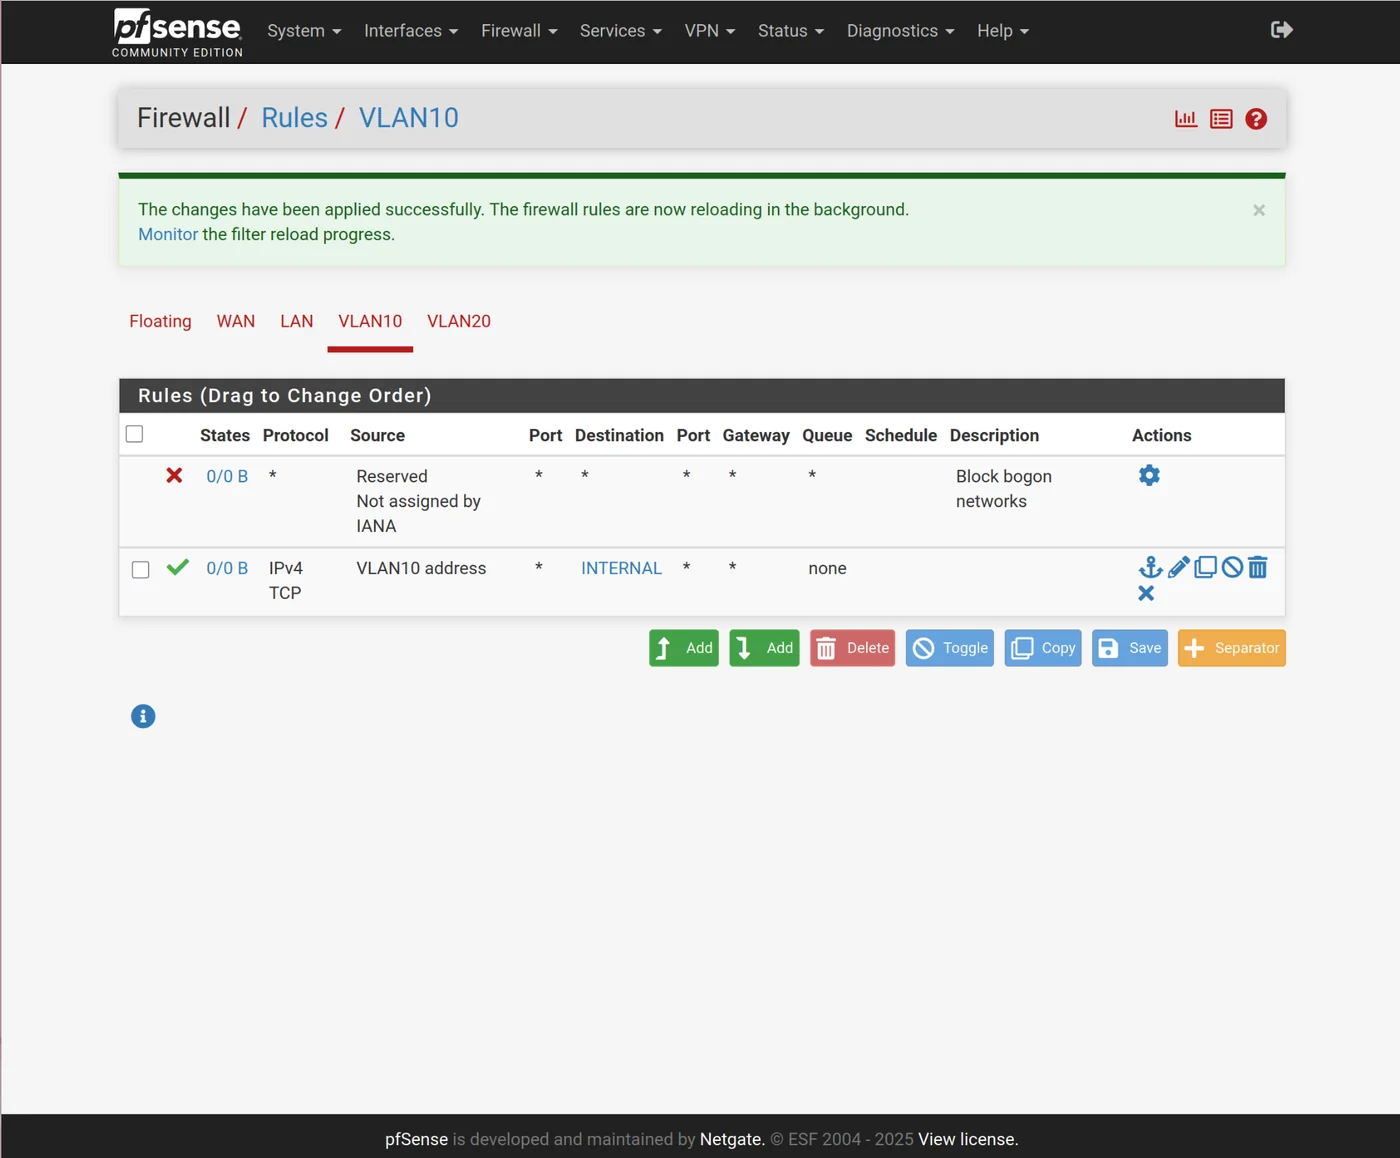Click the anchor icon on the TCP rule
1400x1158 pixels.
[1150, 567]
